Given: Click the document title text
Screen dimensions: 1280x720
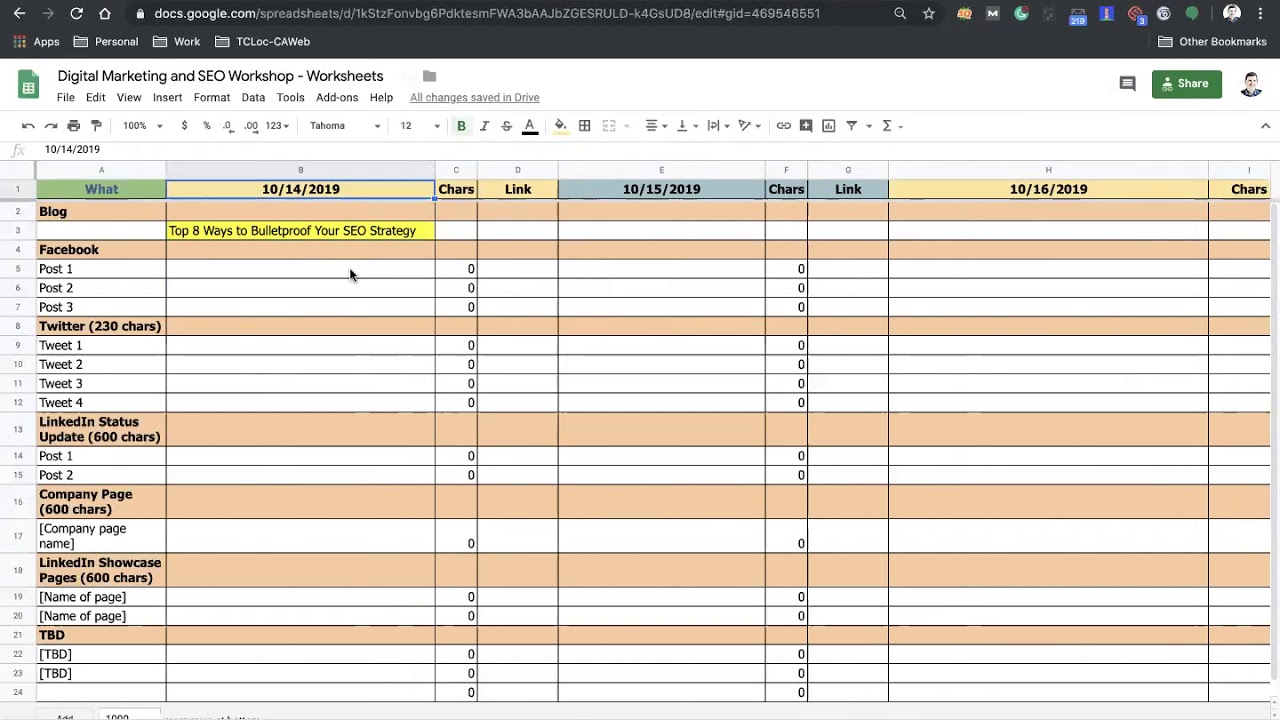Looking at the screenshot, I should (x=220, y=76).
